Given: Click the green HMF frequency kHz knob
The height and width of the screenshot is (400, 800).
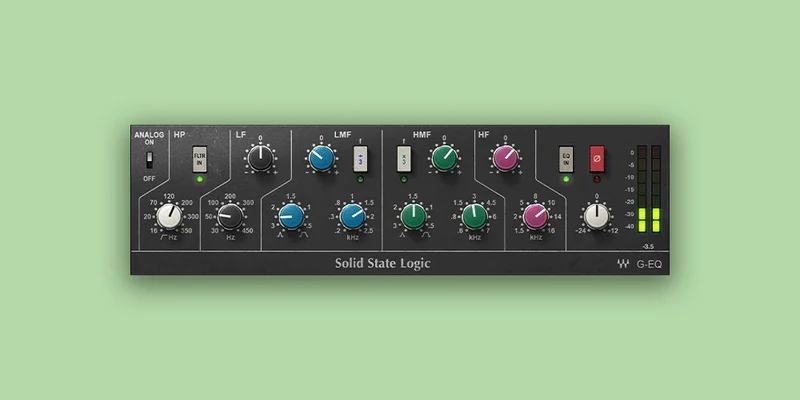Looking at the screenshot, I should click(474, 216).
